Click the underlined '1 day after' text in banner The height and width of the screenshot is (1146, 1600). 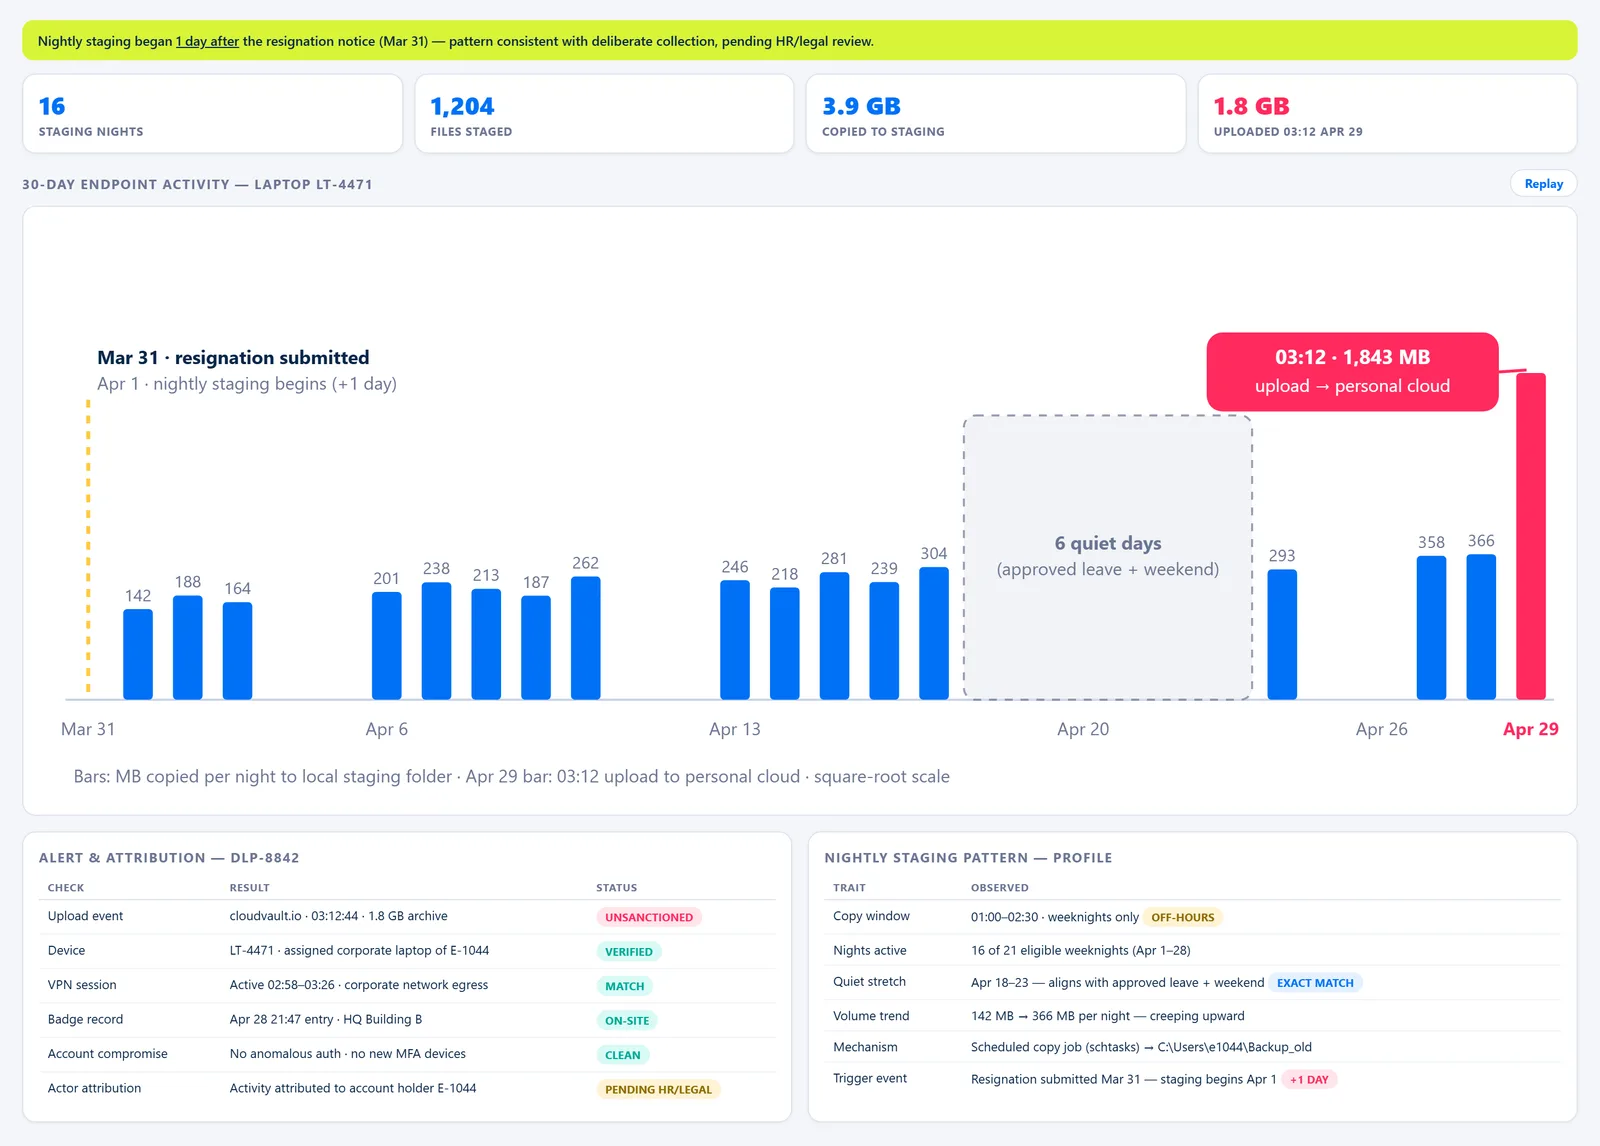(207, 41)
